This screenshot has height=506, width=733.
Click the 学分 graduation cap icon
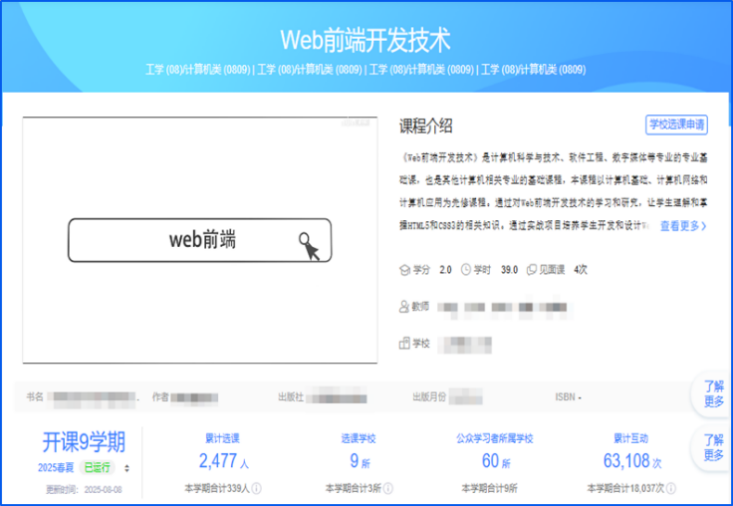[x=405, y=270]
